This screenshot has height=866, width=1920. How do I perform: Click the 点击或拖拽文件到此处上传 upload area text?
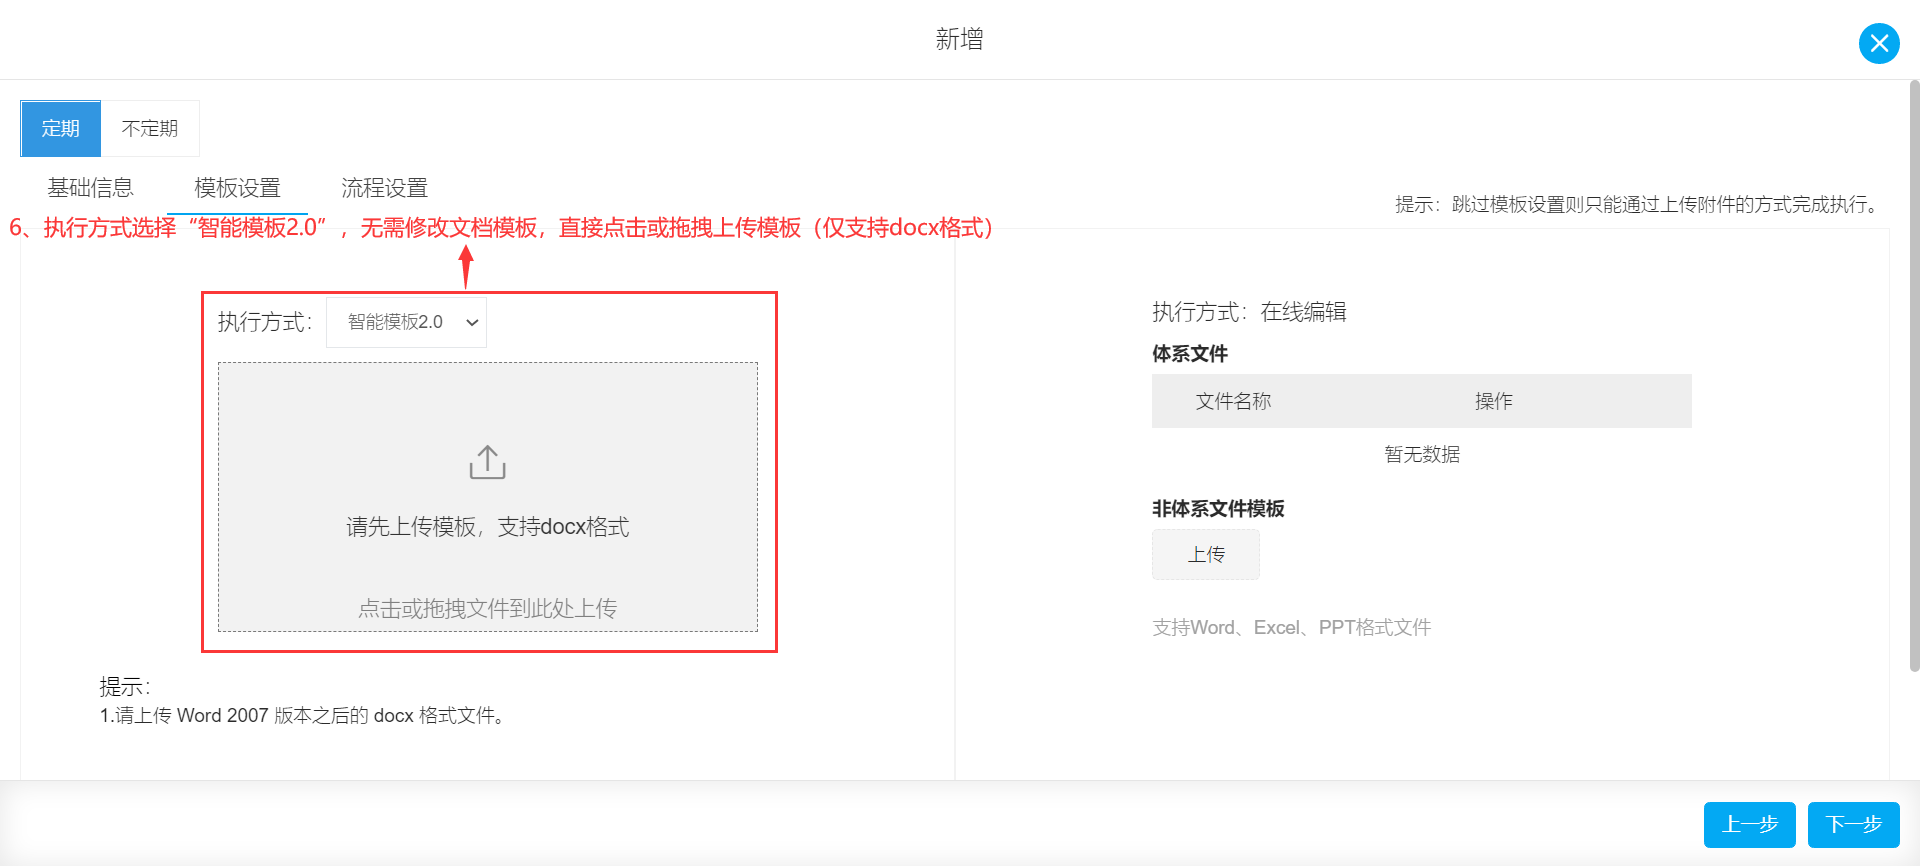[x=488, y=608]
